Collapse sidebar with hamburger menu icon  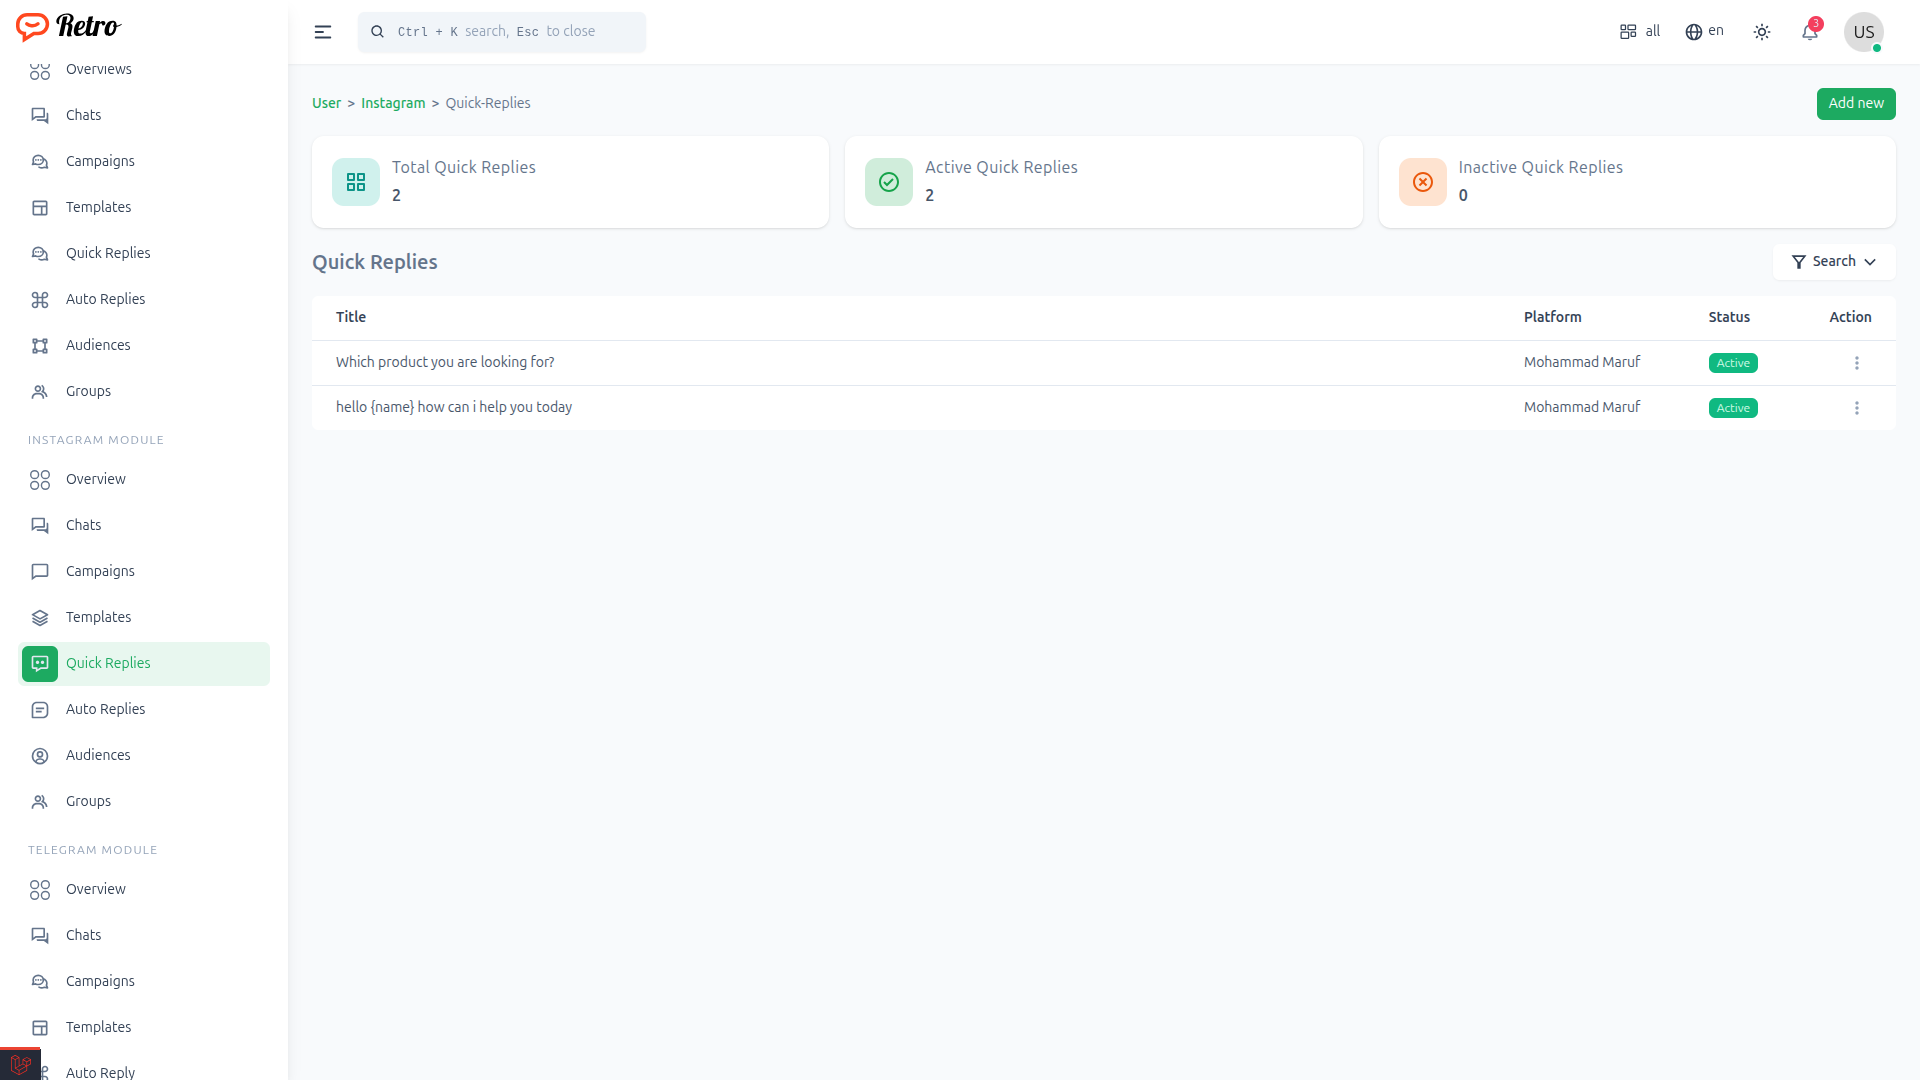pyautogui.click(x=322, y=32)
